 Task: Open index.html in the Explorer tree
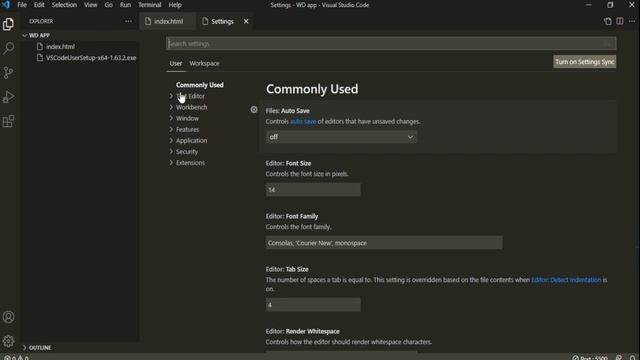pos(60,47)
